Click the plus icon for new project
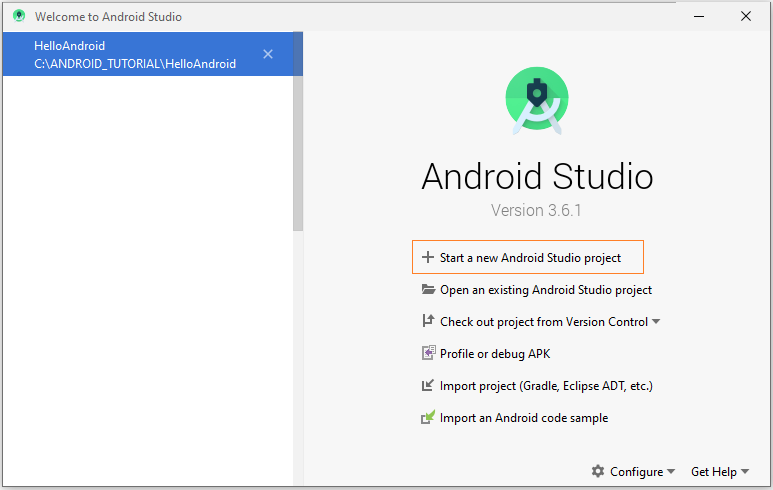Image resolution: width=773 pixels, height=490 pixels. (428, 257)
